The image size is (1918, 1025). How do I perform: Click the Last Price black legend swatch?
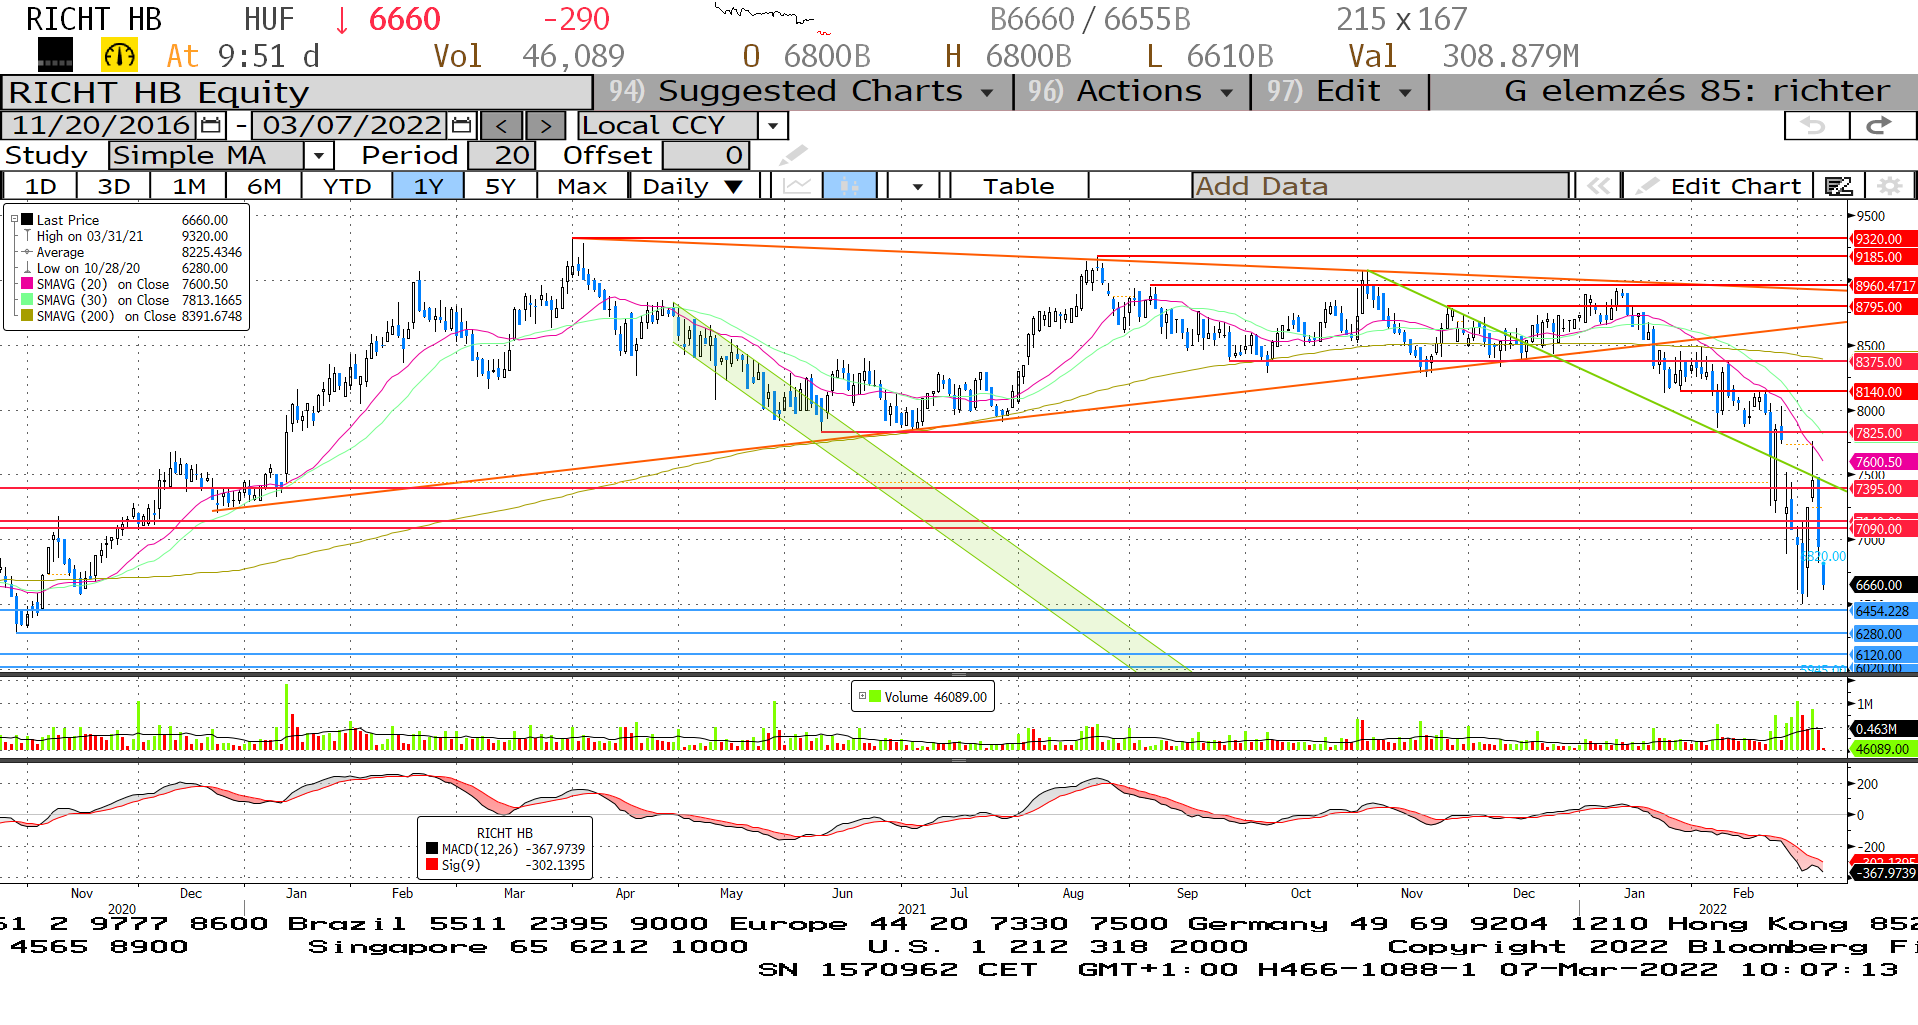tap(28, 220)
